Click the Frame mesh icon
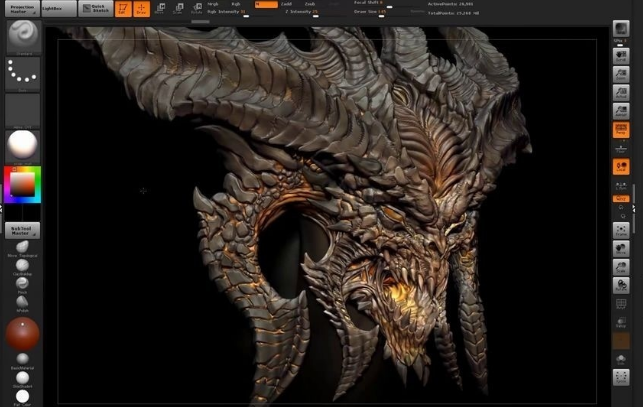The image size is (643, 407). coord(621,231)
